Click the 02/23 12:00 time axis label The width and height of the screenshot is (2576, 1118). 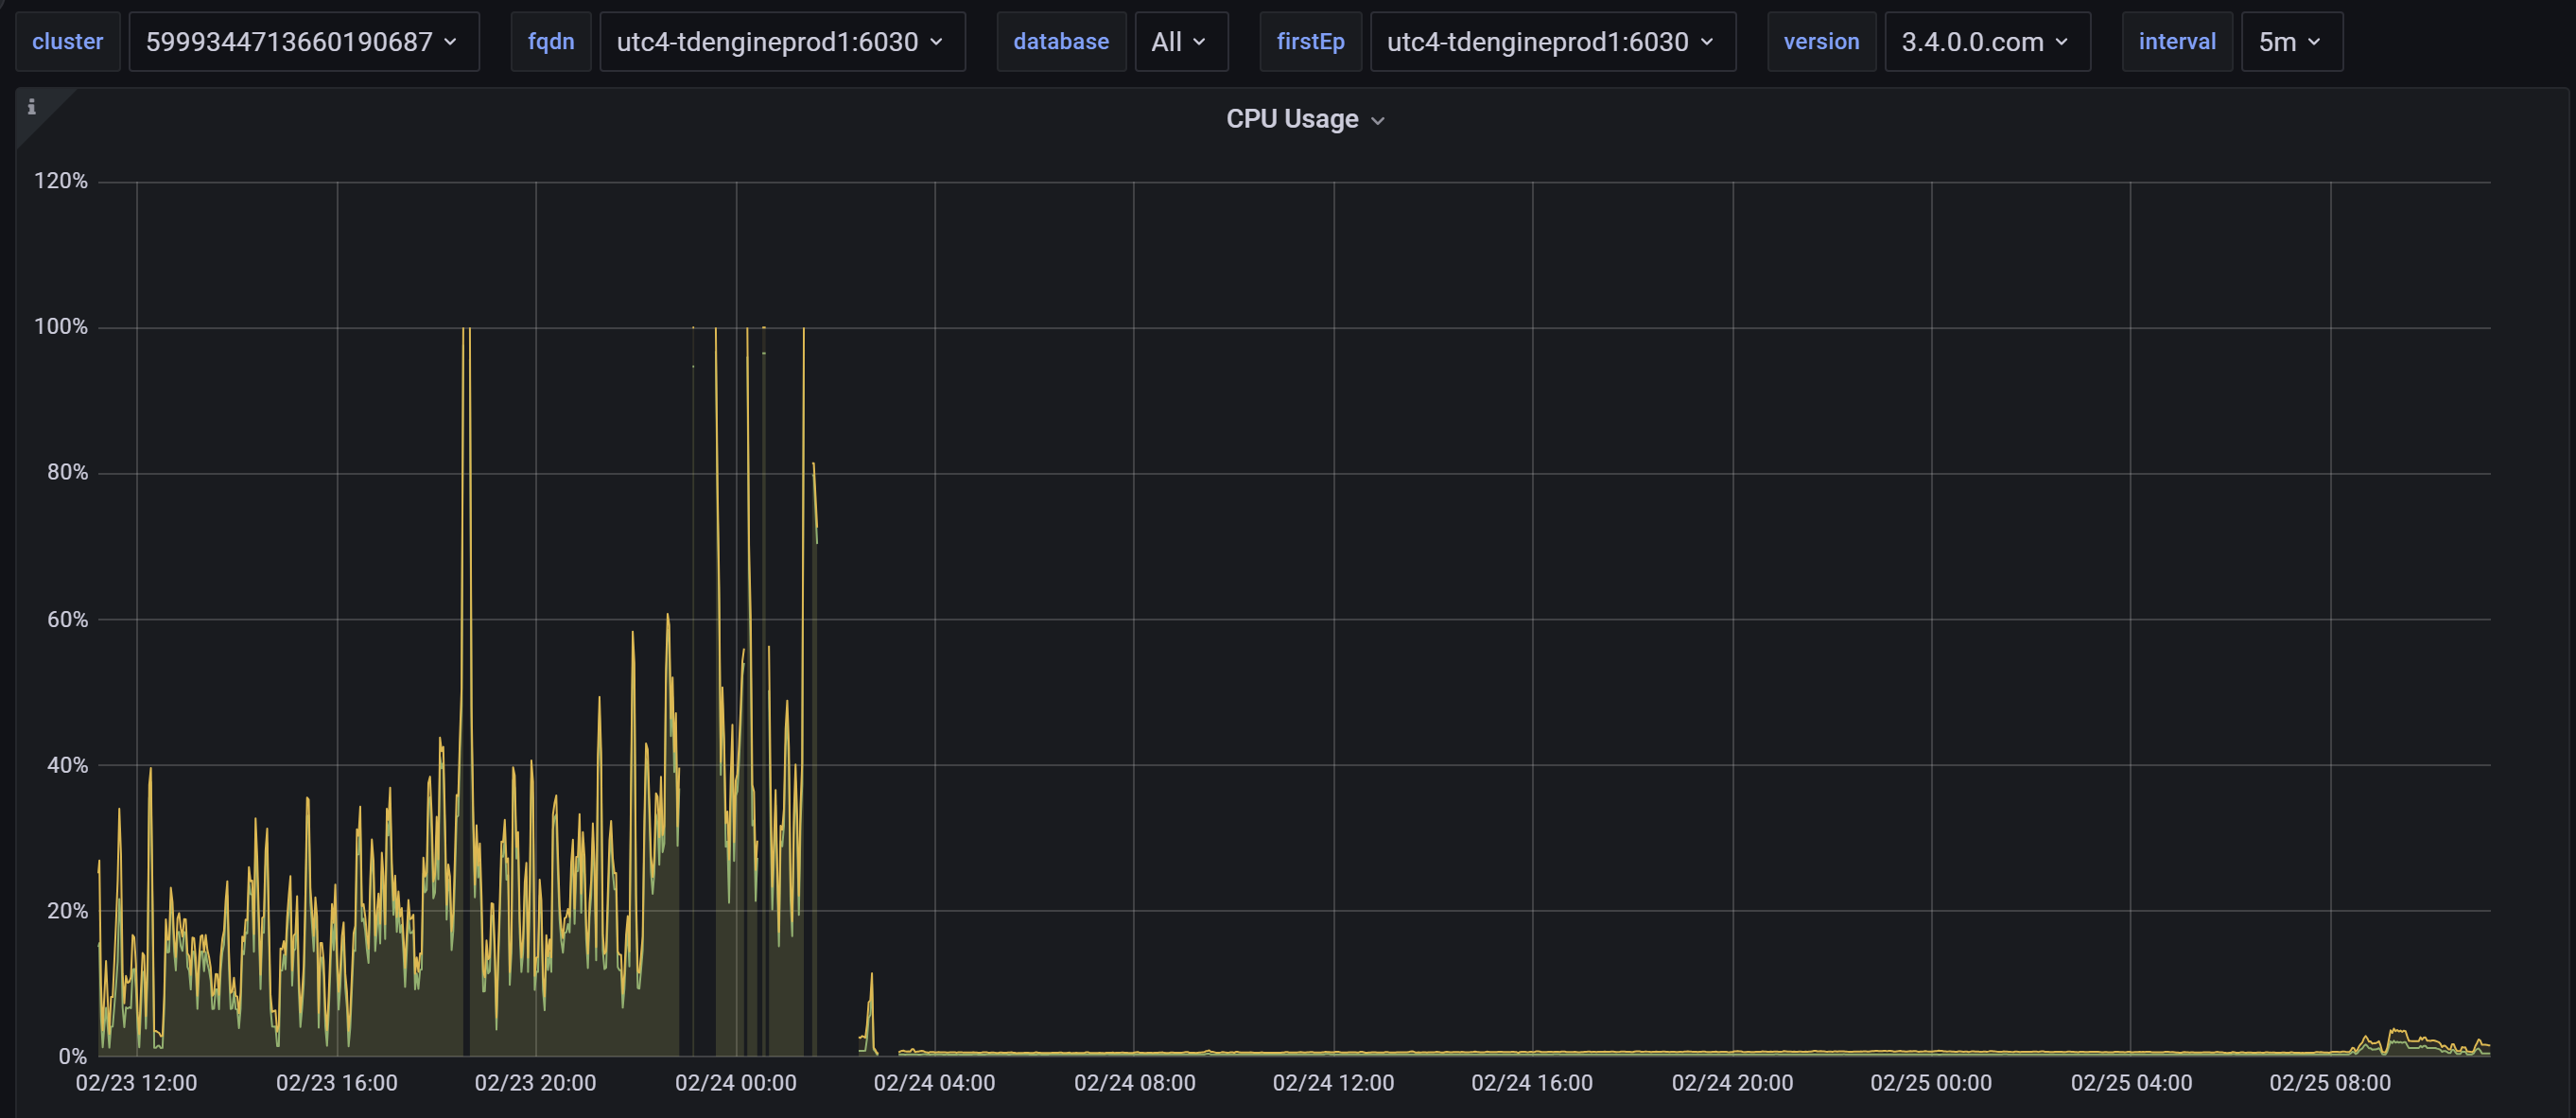coord(136,1083)
